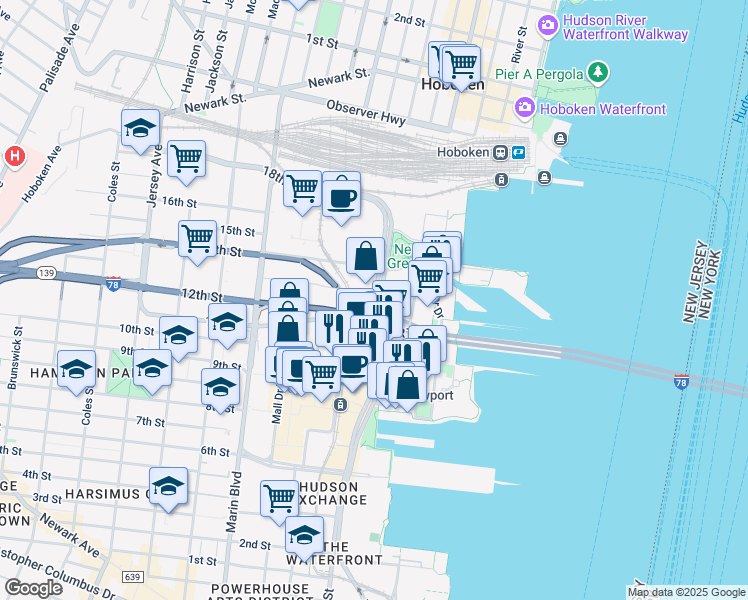Viewport: 748px width, 600px height.
Task: Click the Map data ©2025 Google attribution
Action: pyautogui.click(x=686, y=593)
